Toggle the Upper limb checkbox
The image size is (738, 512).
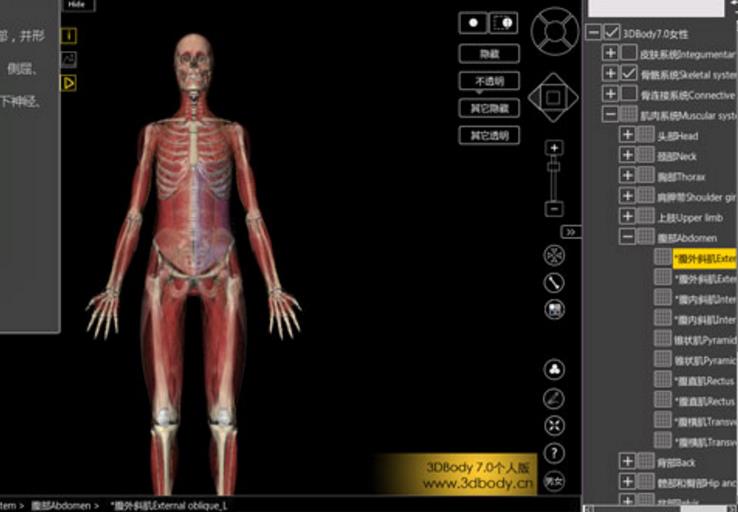pos(646,216)
